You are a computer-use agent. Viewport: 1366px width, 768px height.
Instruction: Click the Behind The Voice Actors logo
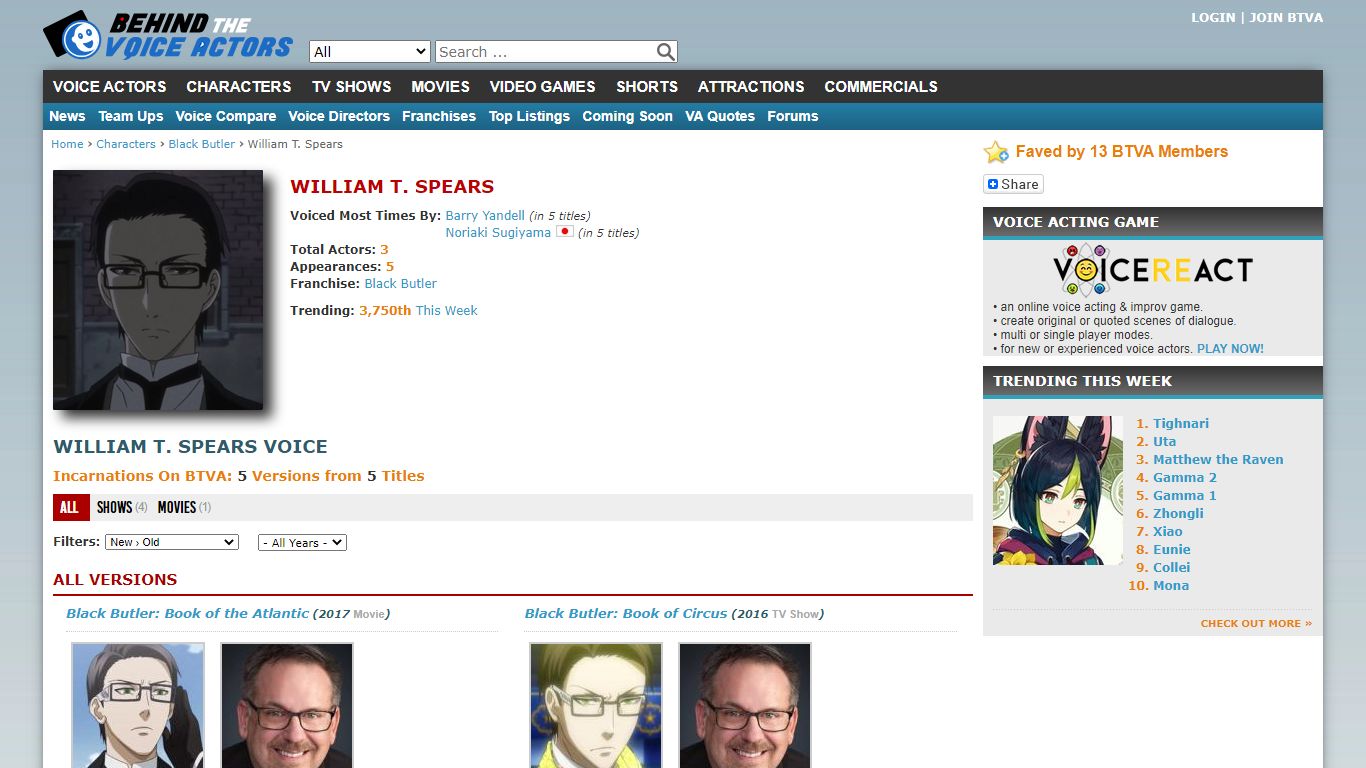(x=168, y=35)
